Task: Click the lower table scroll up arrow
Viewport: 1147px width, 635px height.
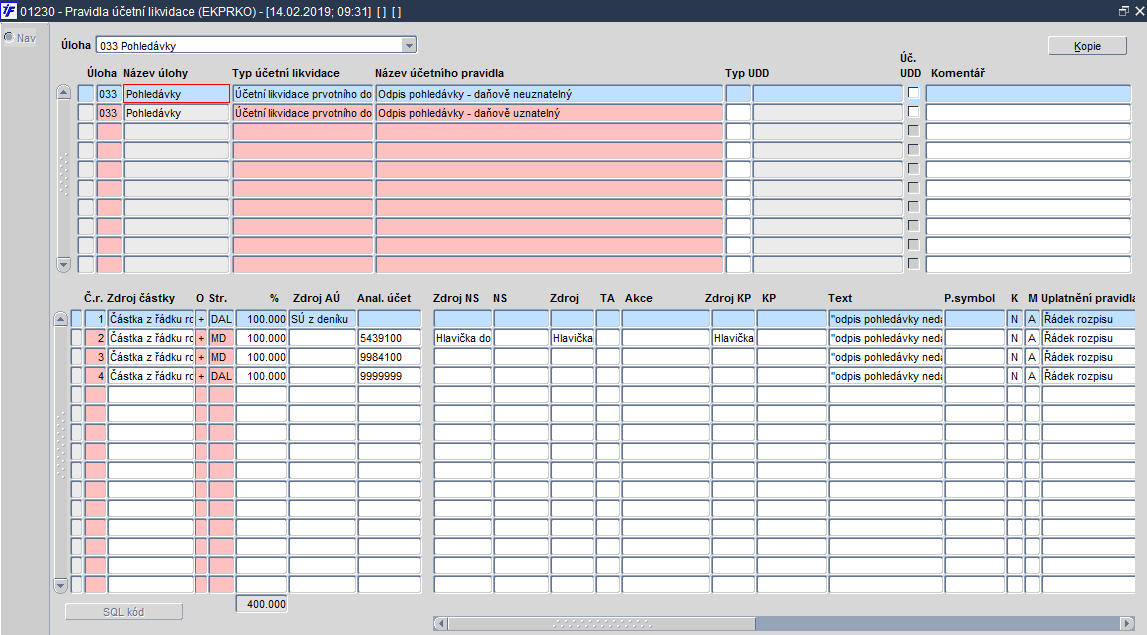Action: (x=61, y=319)
